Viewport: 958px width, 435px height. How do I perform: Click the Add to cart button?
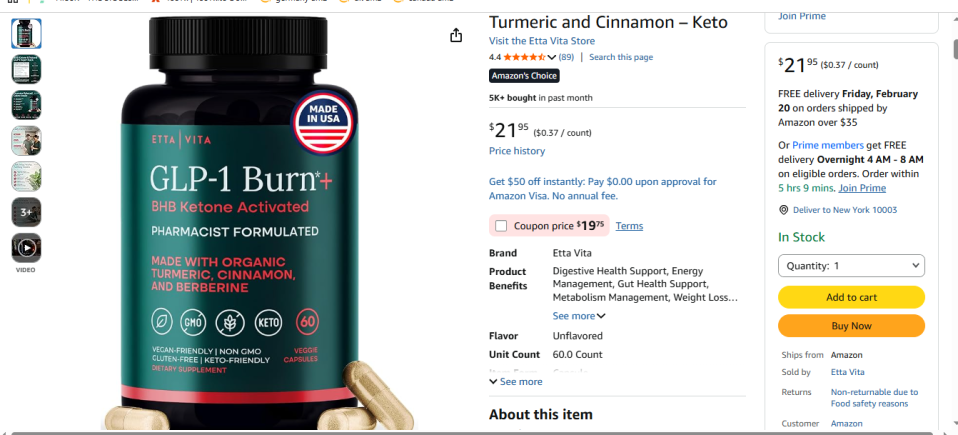point(851,298)
